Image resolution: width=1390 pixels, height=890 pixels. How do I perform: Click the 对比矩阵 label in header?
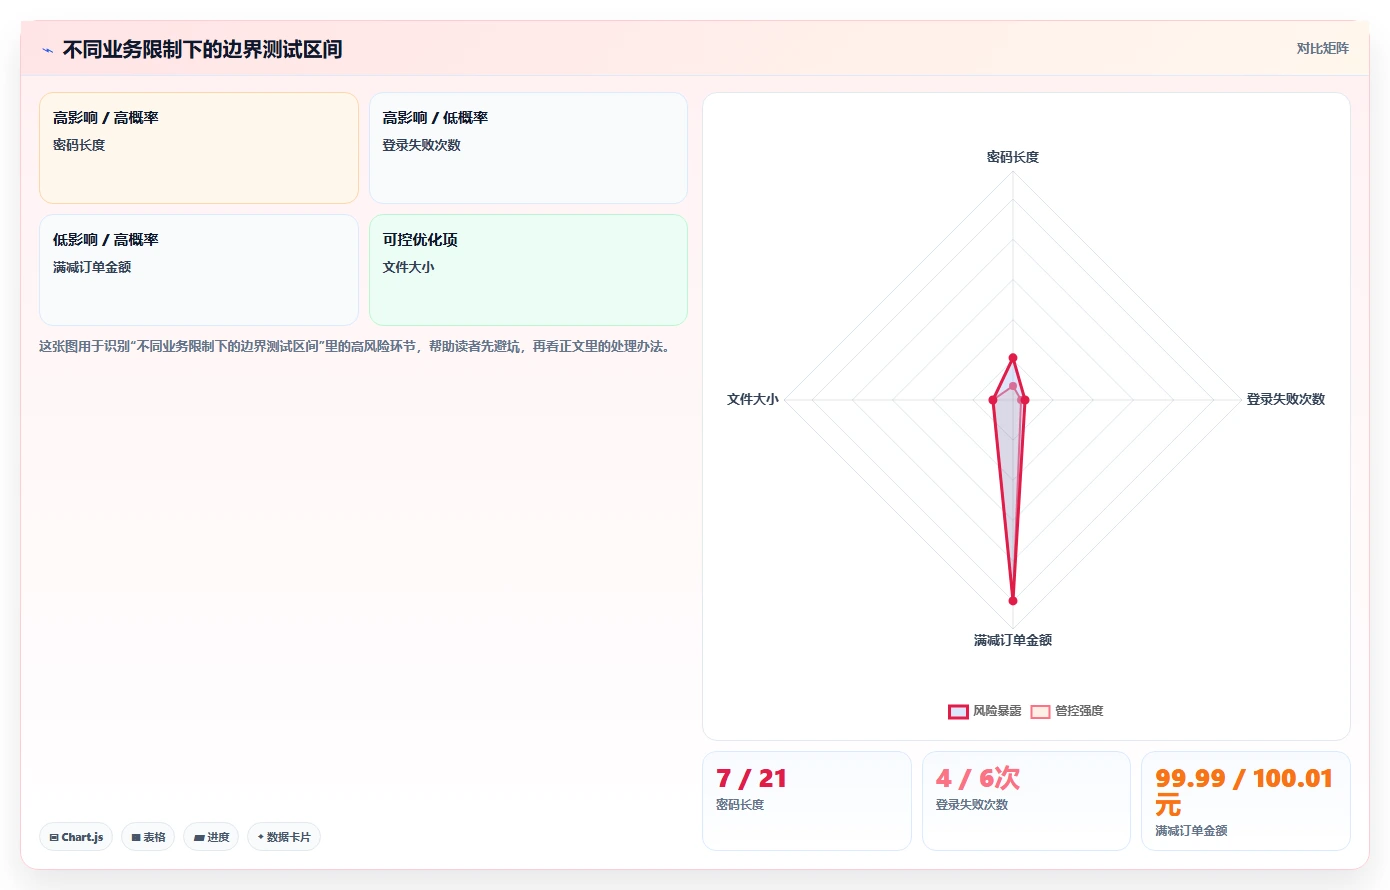coord(1322,48)
